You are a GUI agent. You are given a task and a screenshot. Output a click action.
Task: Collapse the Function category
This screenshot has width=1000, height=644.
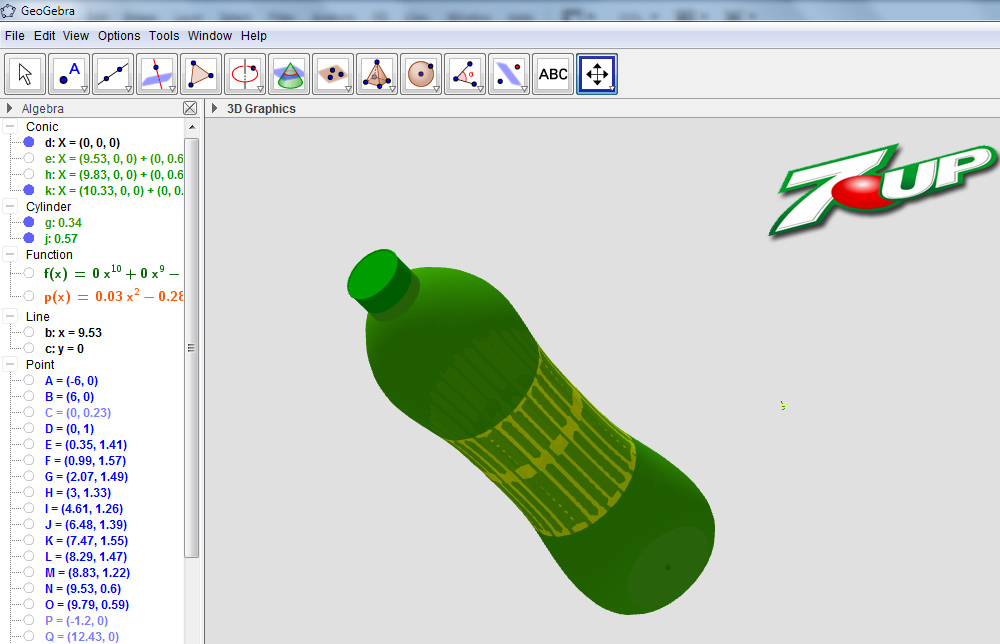coord(10,254)
